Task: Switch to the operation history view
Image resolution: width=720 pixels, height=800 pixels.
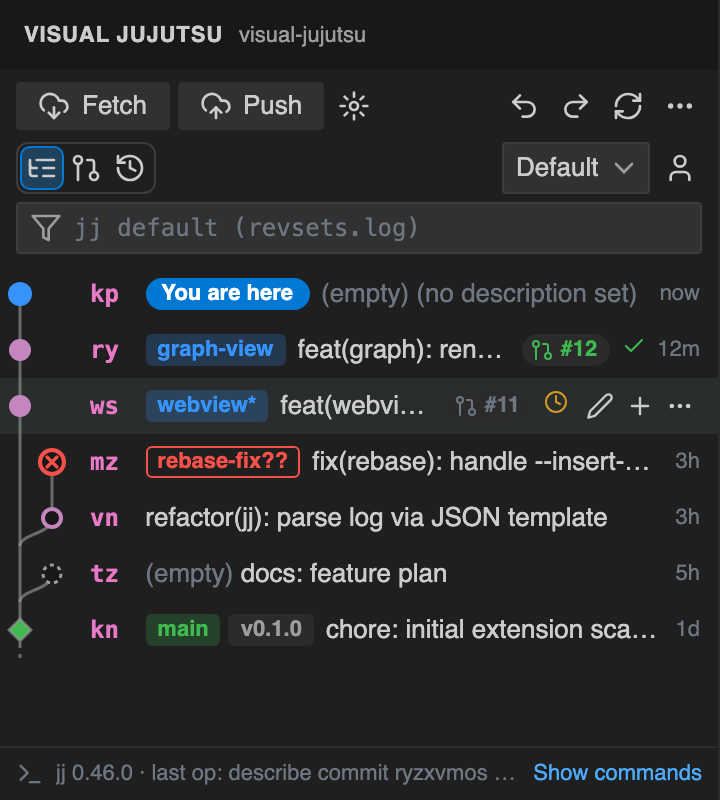Action: pos(130,168)
